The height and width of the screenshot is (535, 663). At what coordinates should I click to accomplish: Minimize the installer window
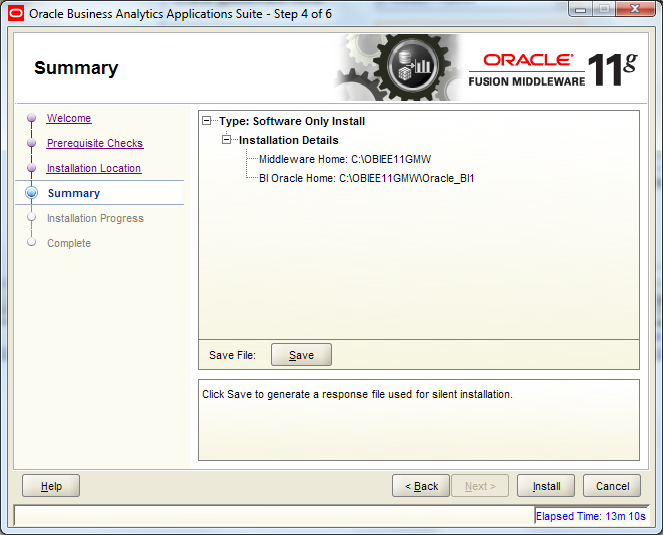581,9
